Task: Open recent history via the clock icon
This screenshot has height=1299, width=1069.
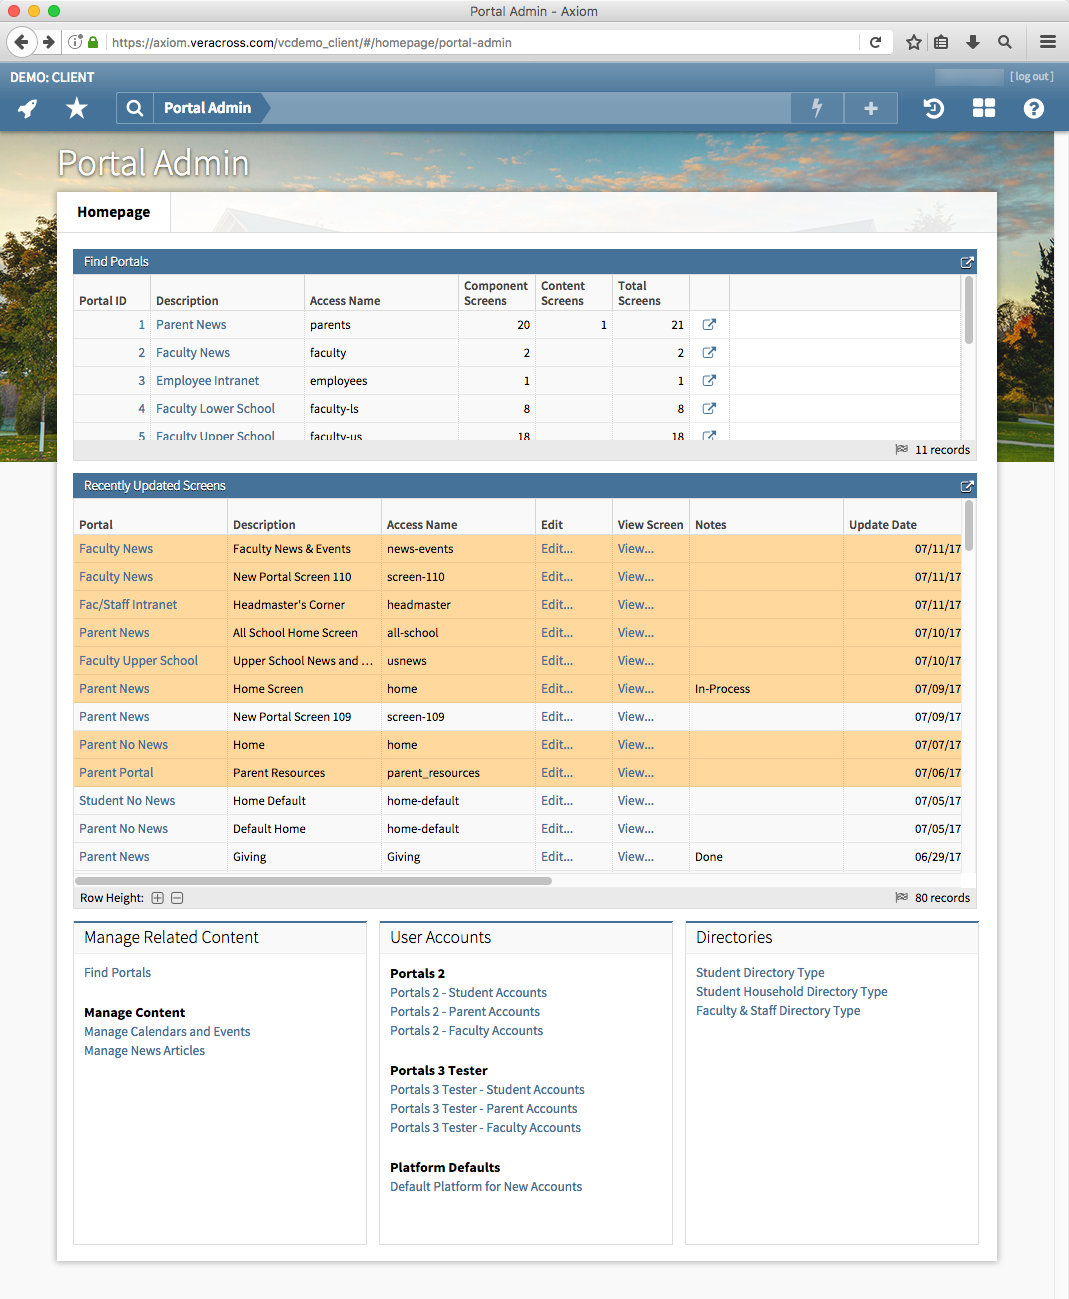Action: (933, 108)
